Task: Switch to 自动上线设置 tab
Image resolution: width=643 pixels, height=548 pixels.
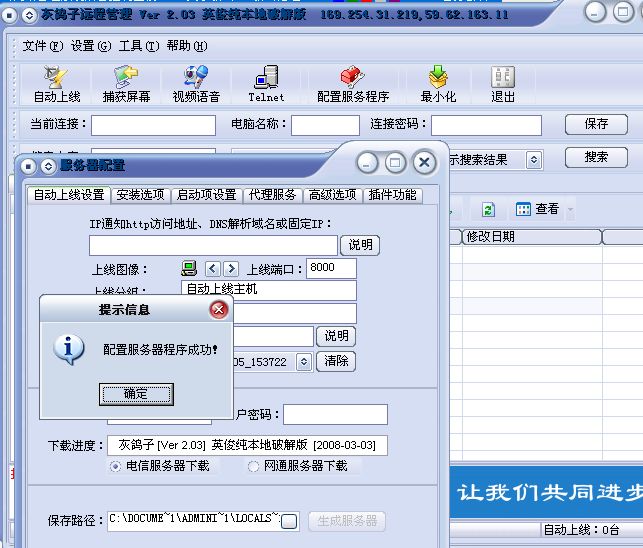Action: (69, 195)
